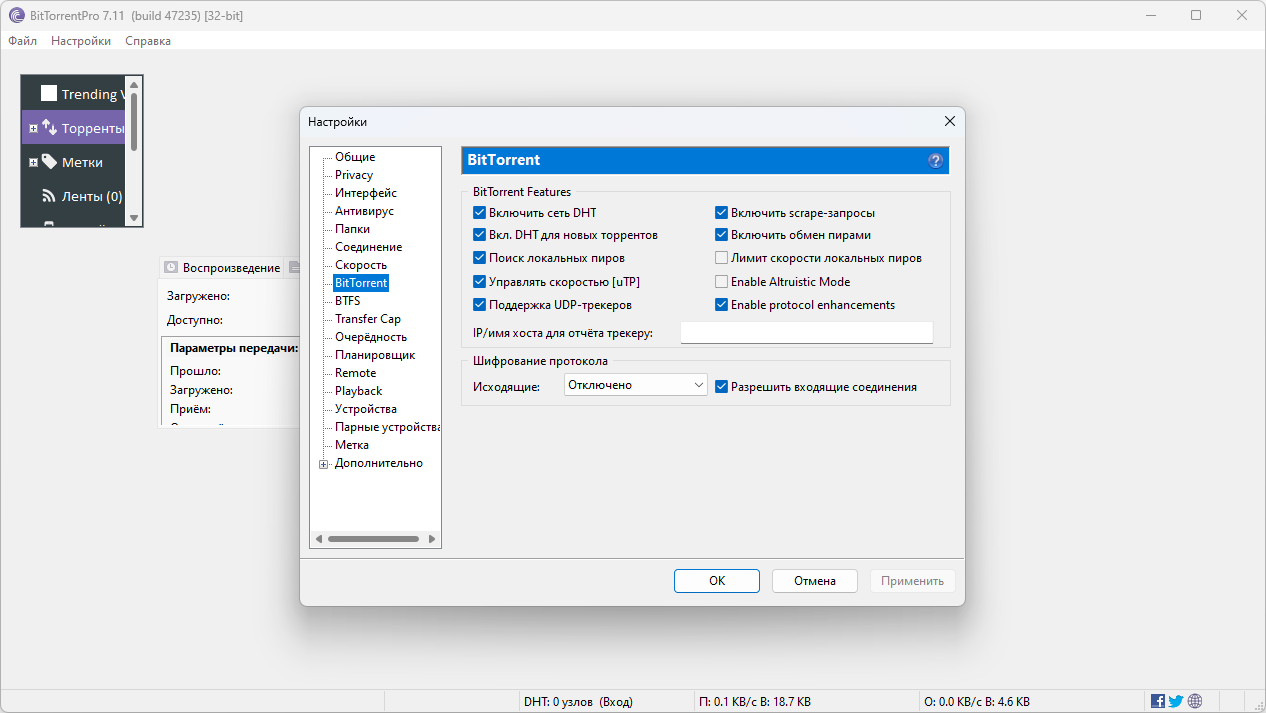This screenshot has height=713, width=1266.
Task: Click the globe network icon in status bar
Action: [1195, 701]
